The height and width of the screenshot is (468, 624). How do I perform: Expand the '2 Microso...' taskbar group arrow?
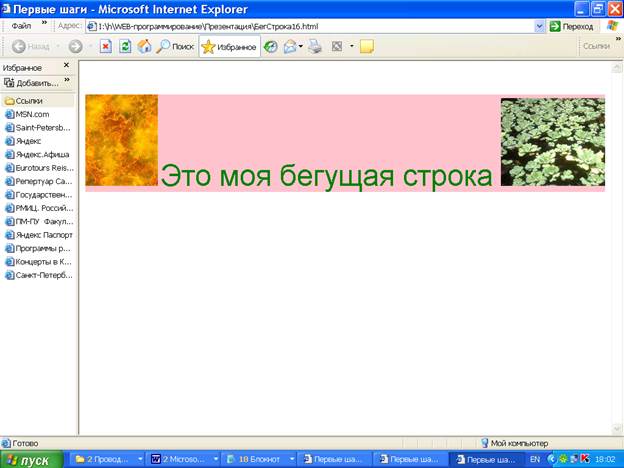click(x=215, y=459)
